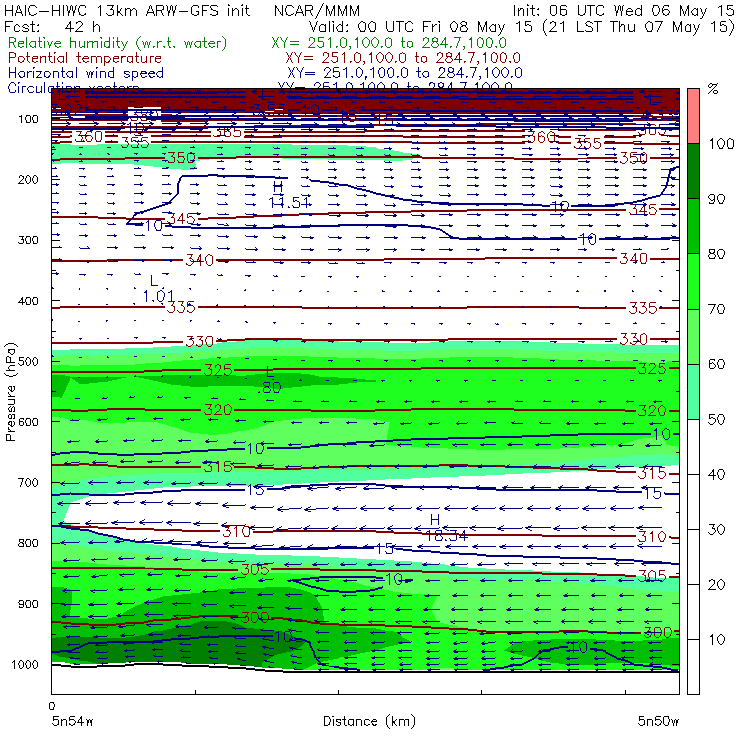Select the 60–70 light green colorbar segment

point(693,336)
